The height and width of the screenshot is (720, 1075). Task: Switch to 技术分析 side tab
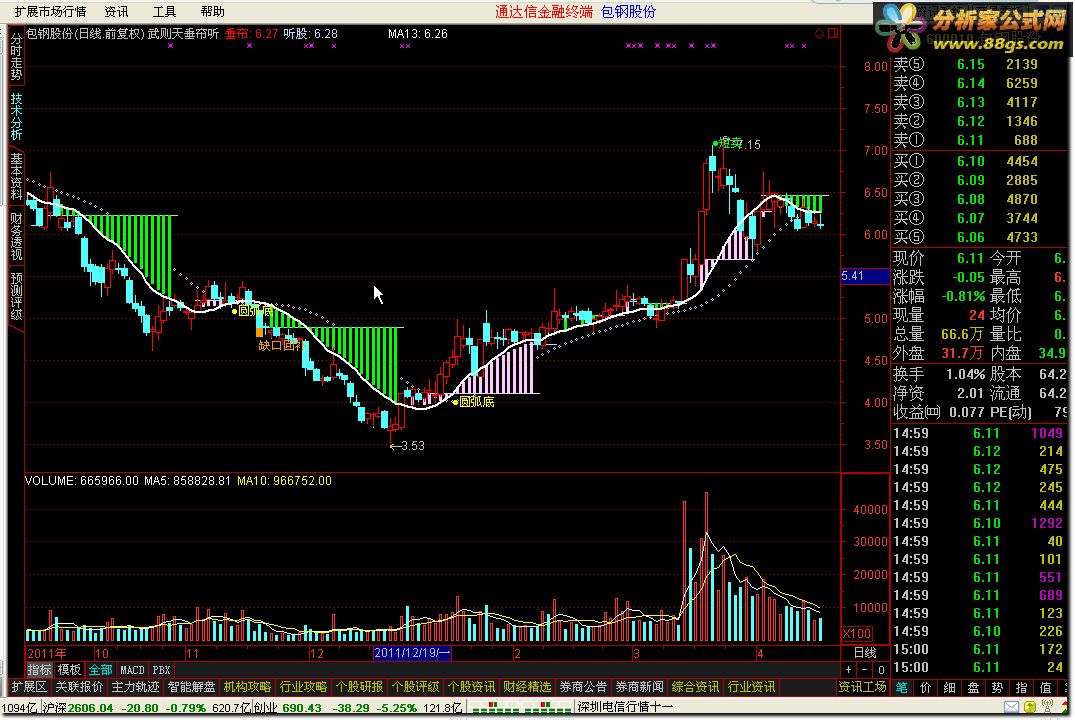pyautogui.click(x=16, y=116)
